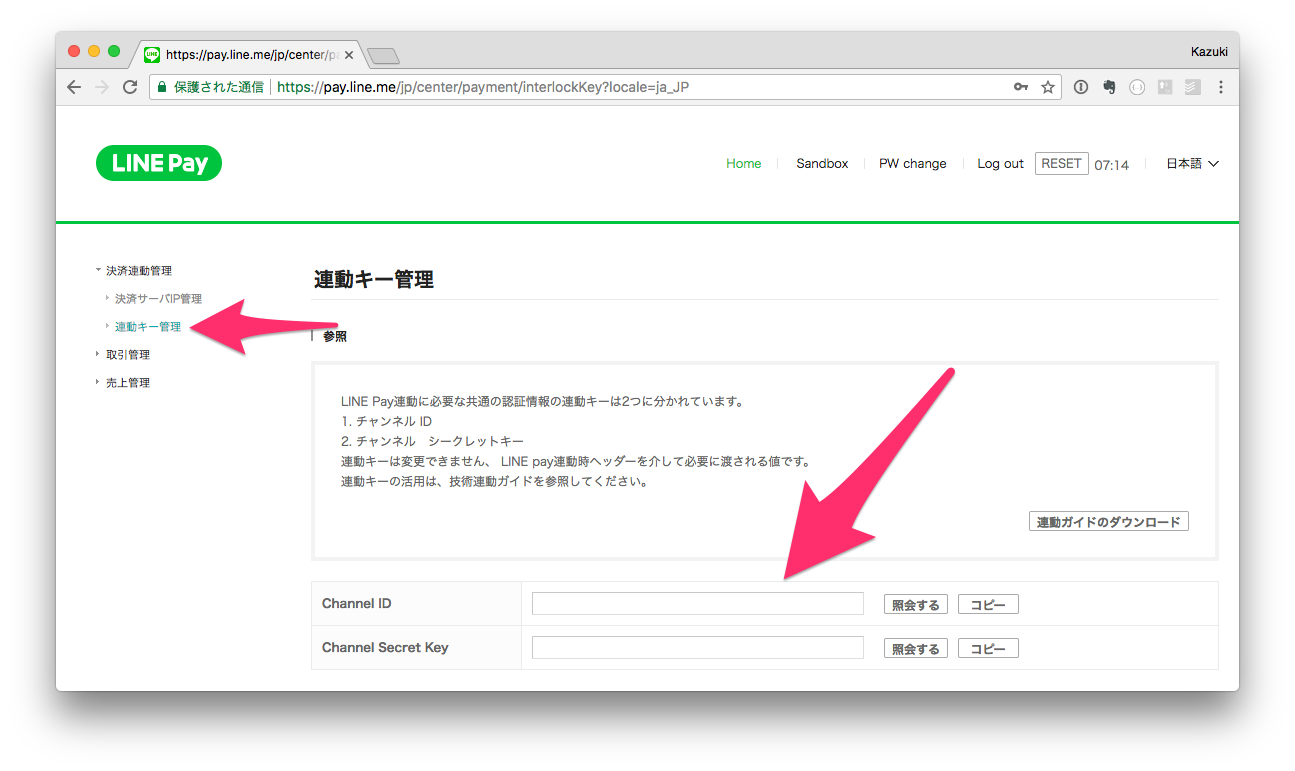Screen dimensions: 1295x771
Task: Click the 参照 section label
Action: [335, 337]
